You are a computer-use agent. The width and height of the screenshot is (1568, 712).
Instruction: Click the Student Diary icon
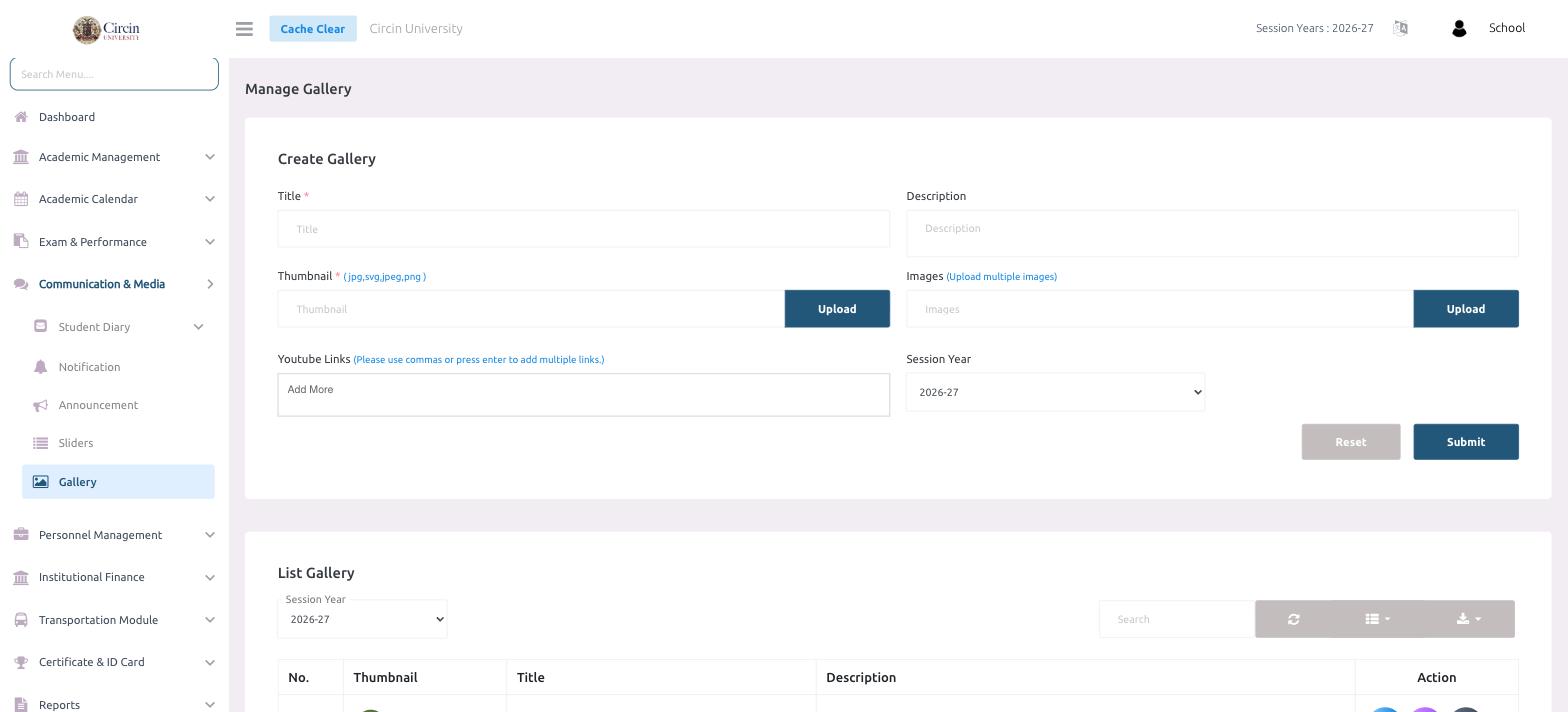click(x=40, y=326)
